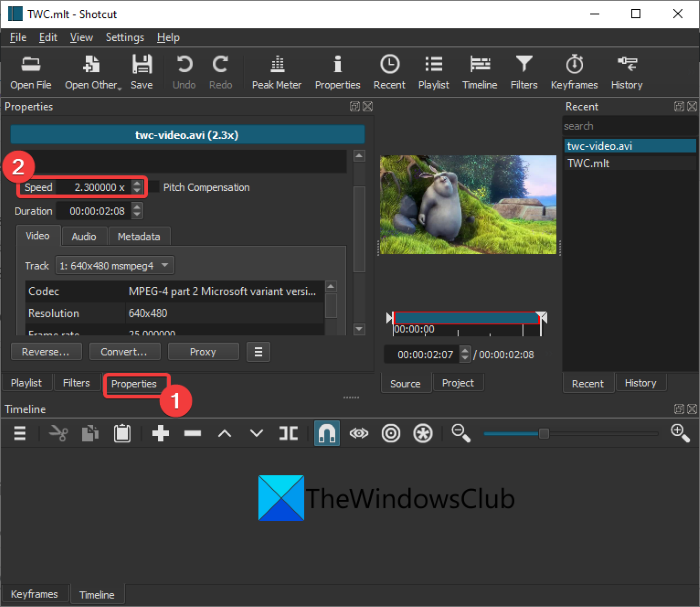Switch to the Metadata tab

tap(139, 237)
